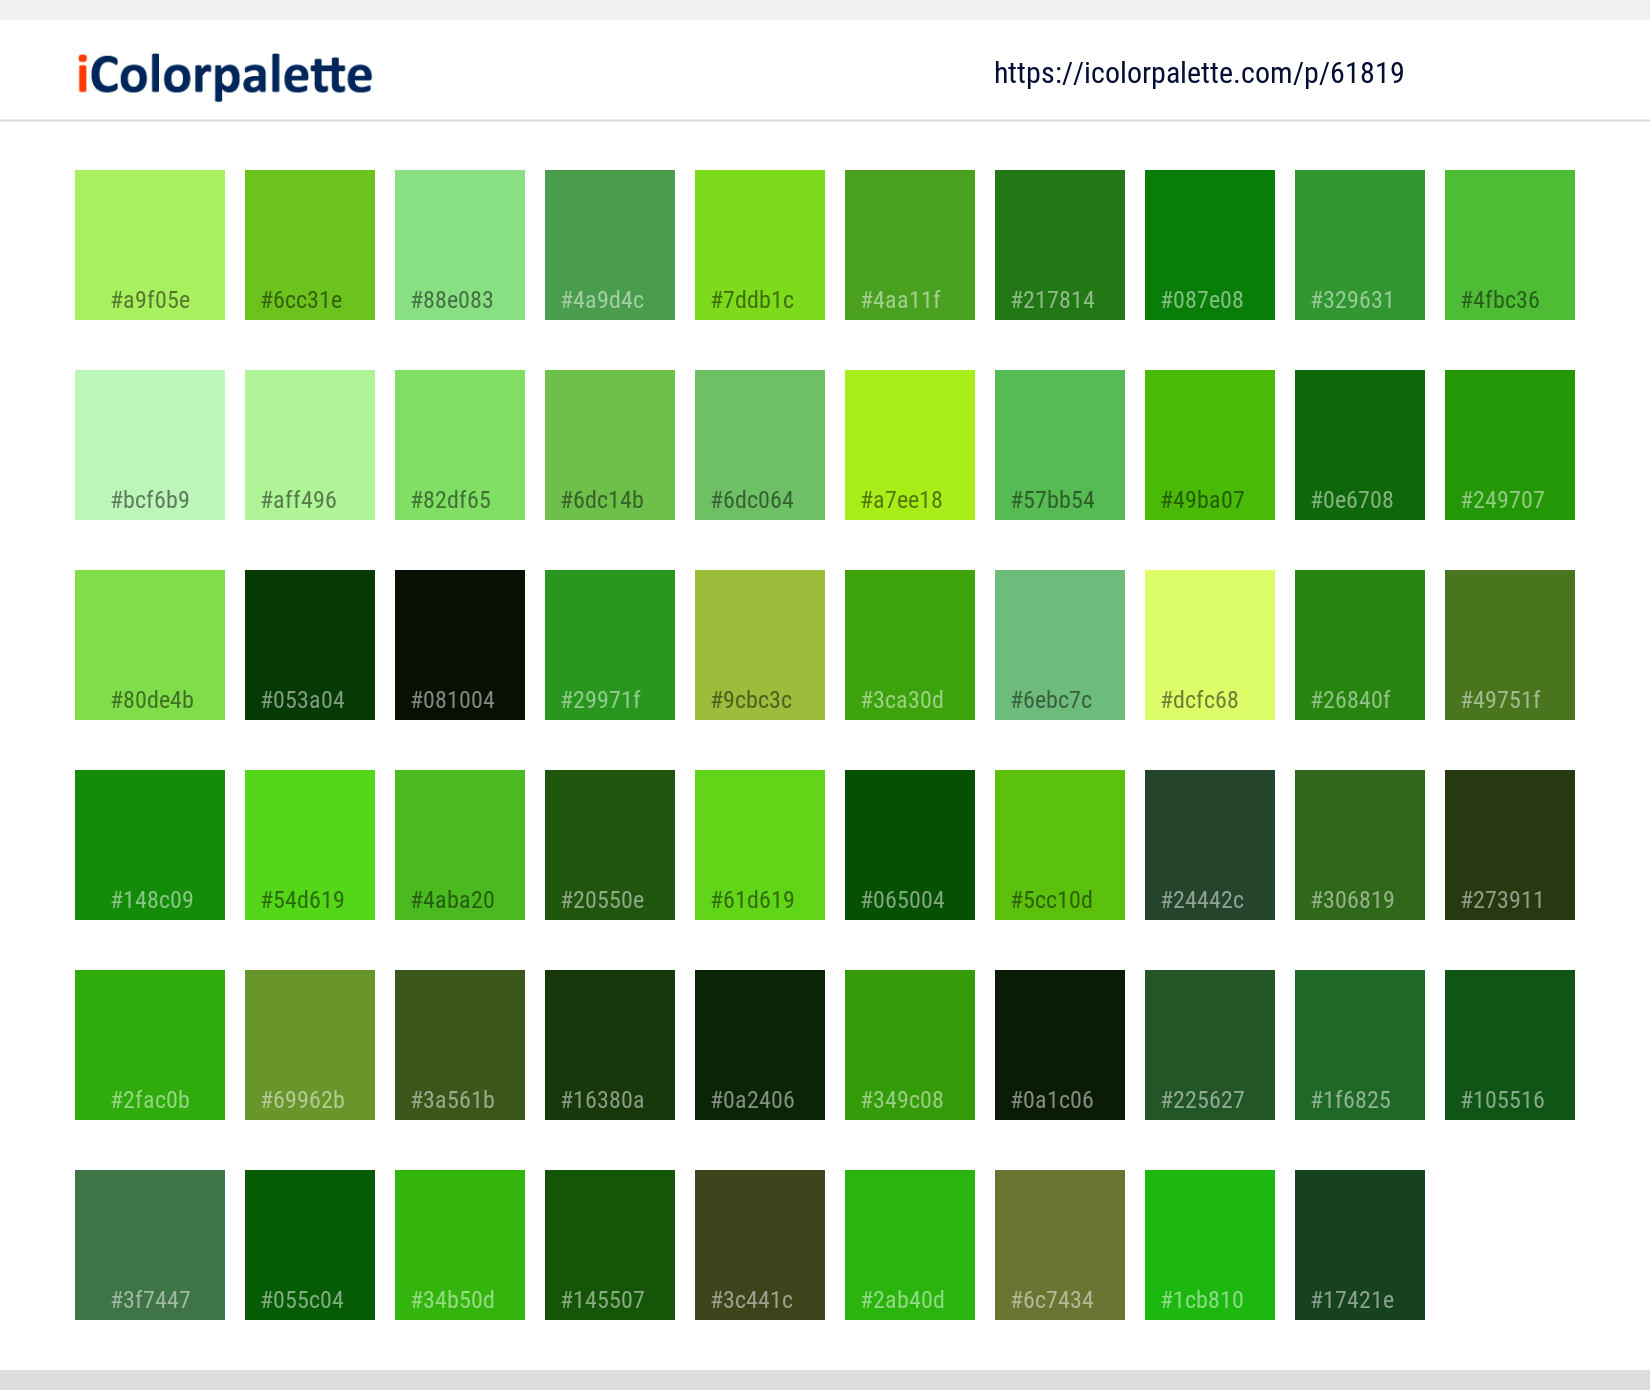Screen dimensions: 1650x1390
Task: Choose the #273911 swatch
Action: (x=1510, y=845)
